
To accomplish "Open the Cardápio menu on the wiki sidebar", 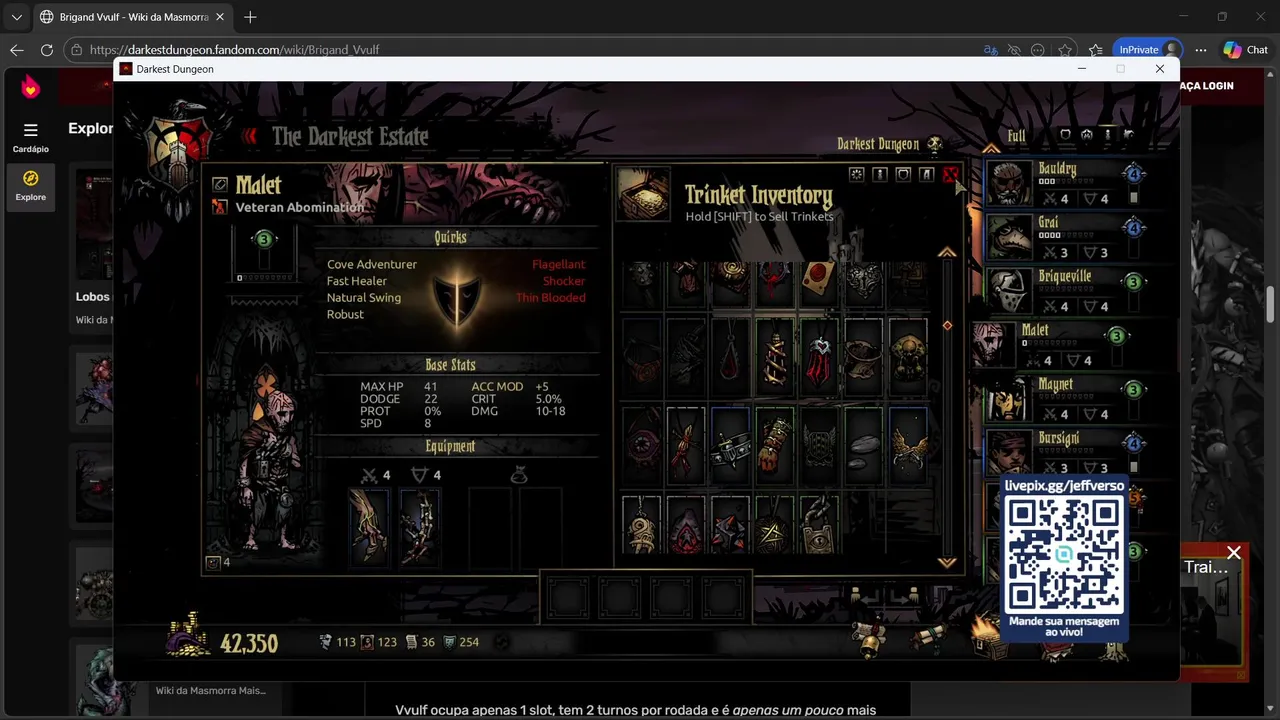I will coord(30,137).
